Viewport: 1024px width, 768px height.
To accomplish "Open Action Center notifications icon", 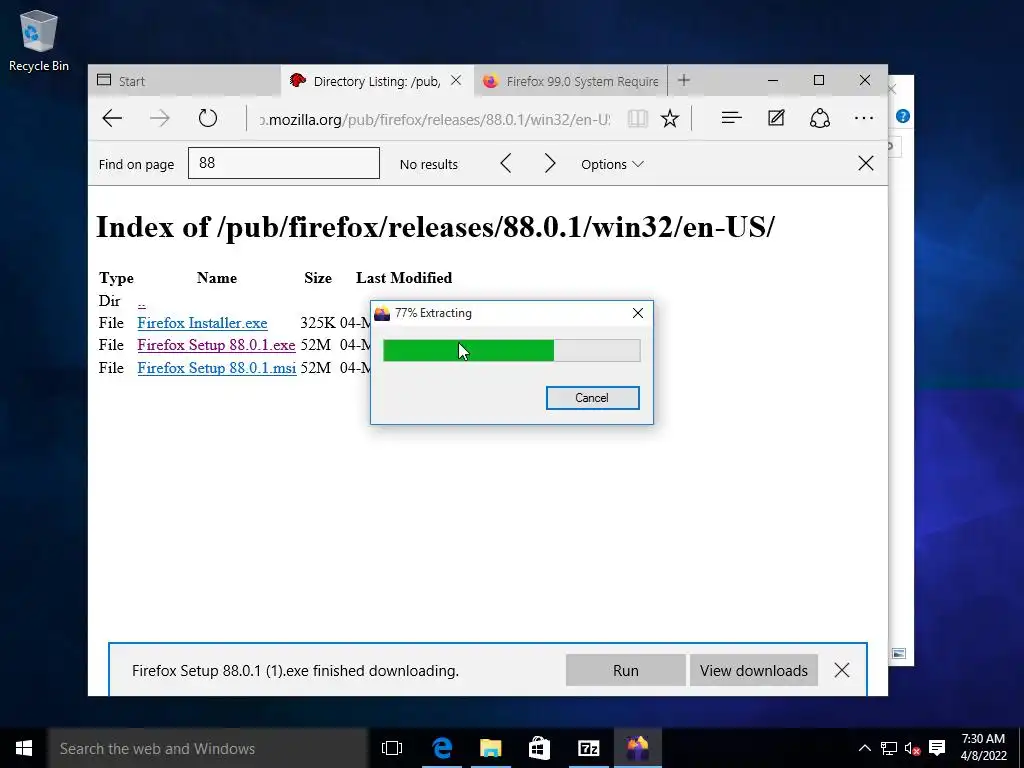I will click(x=937, y=748).
